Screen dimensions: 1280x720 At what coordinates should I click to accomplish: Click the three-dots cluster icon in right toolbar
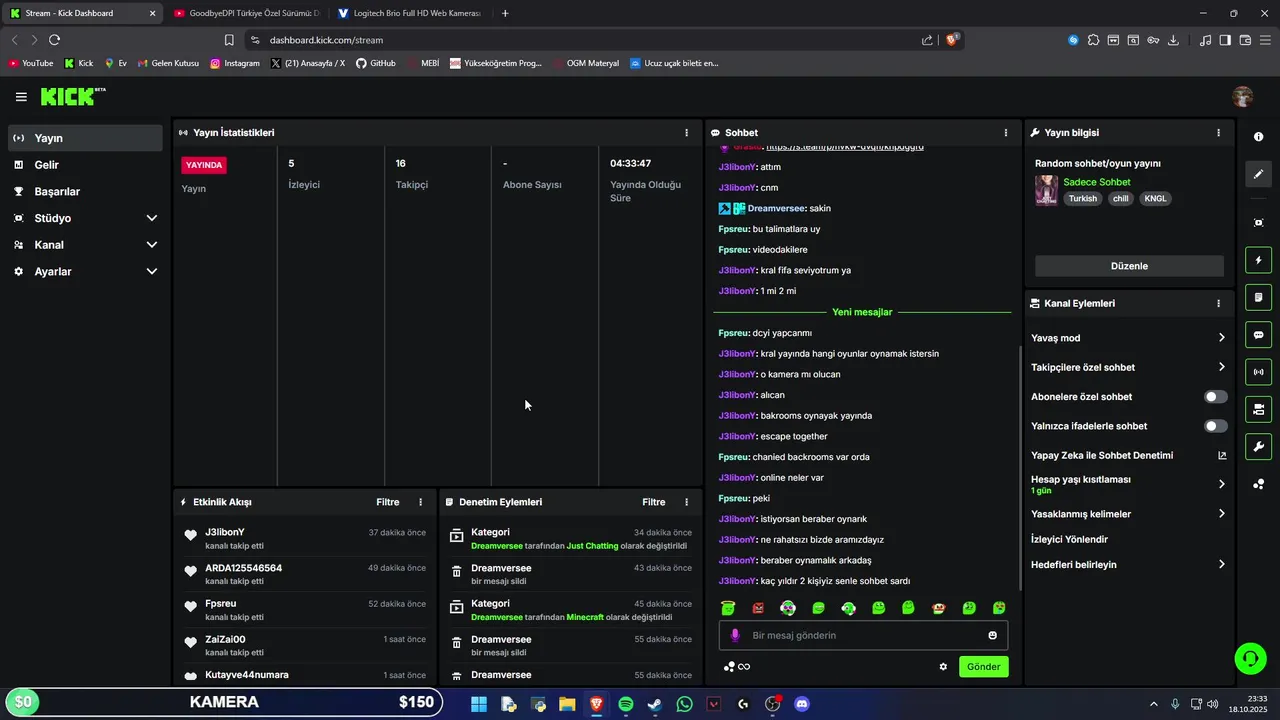(1258, 484)
